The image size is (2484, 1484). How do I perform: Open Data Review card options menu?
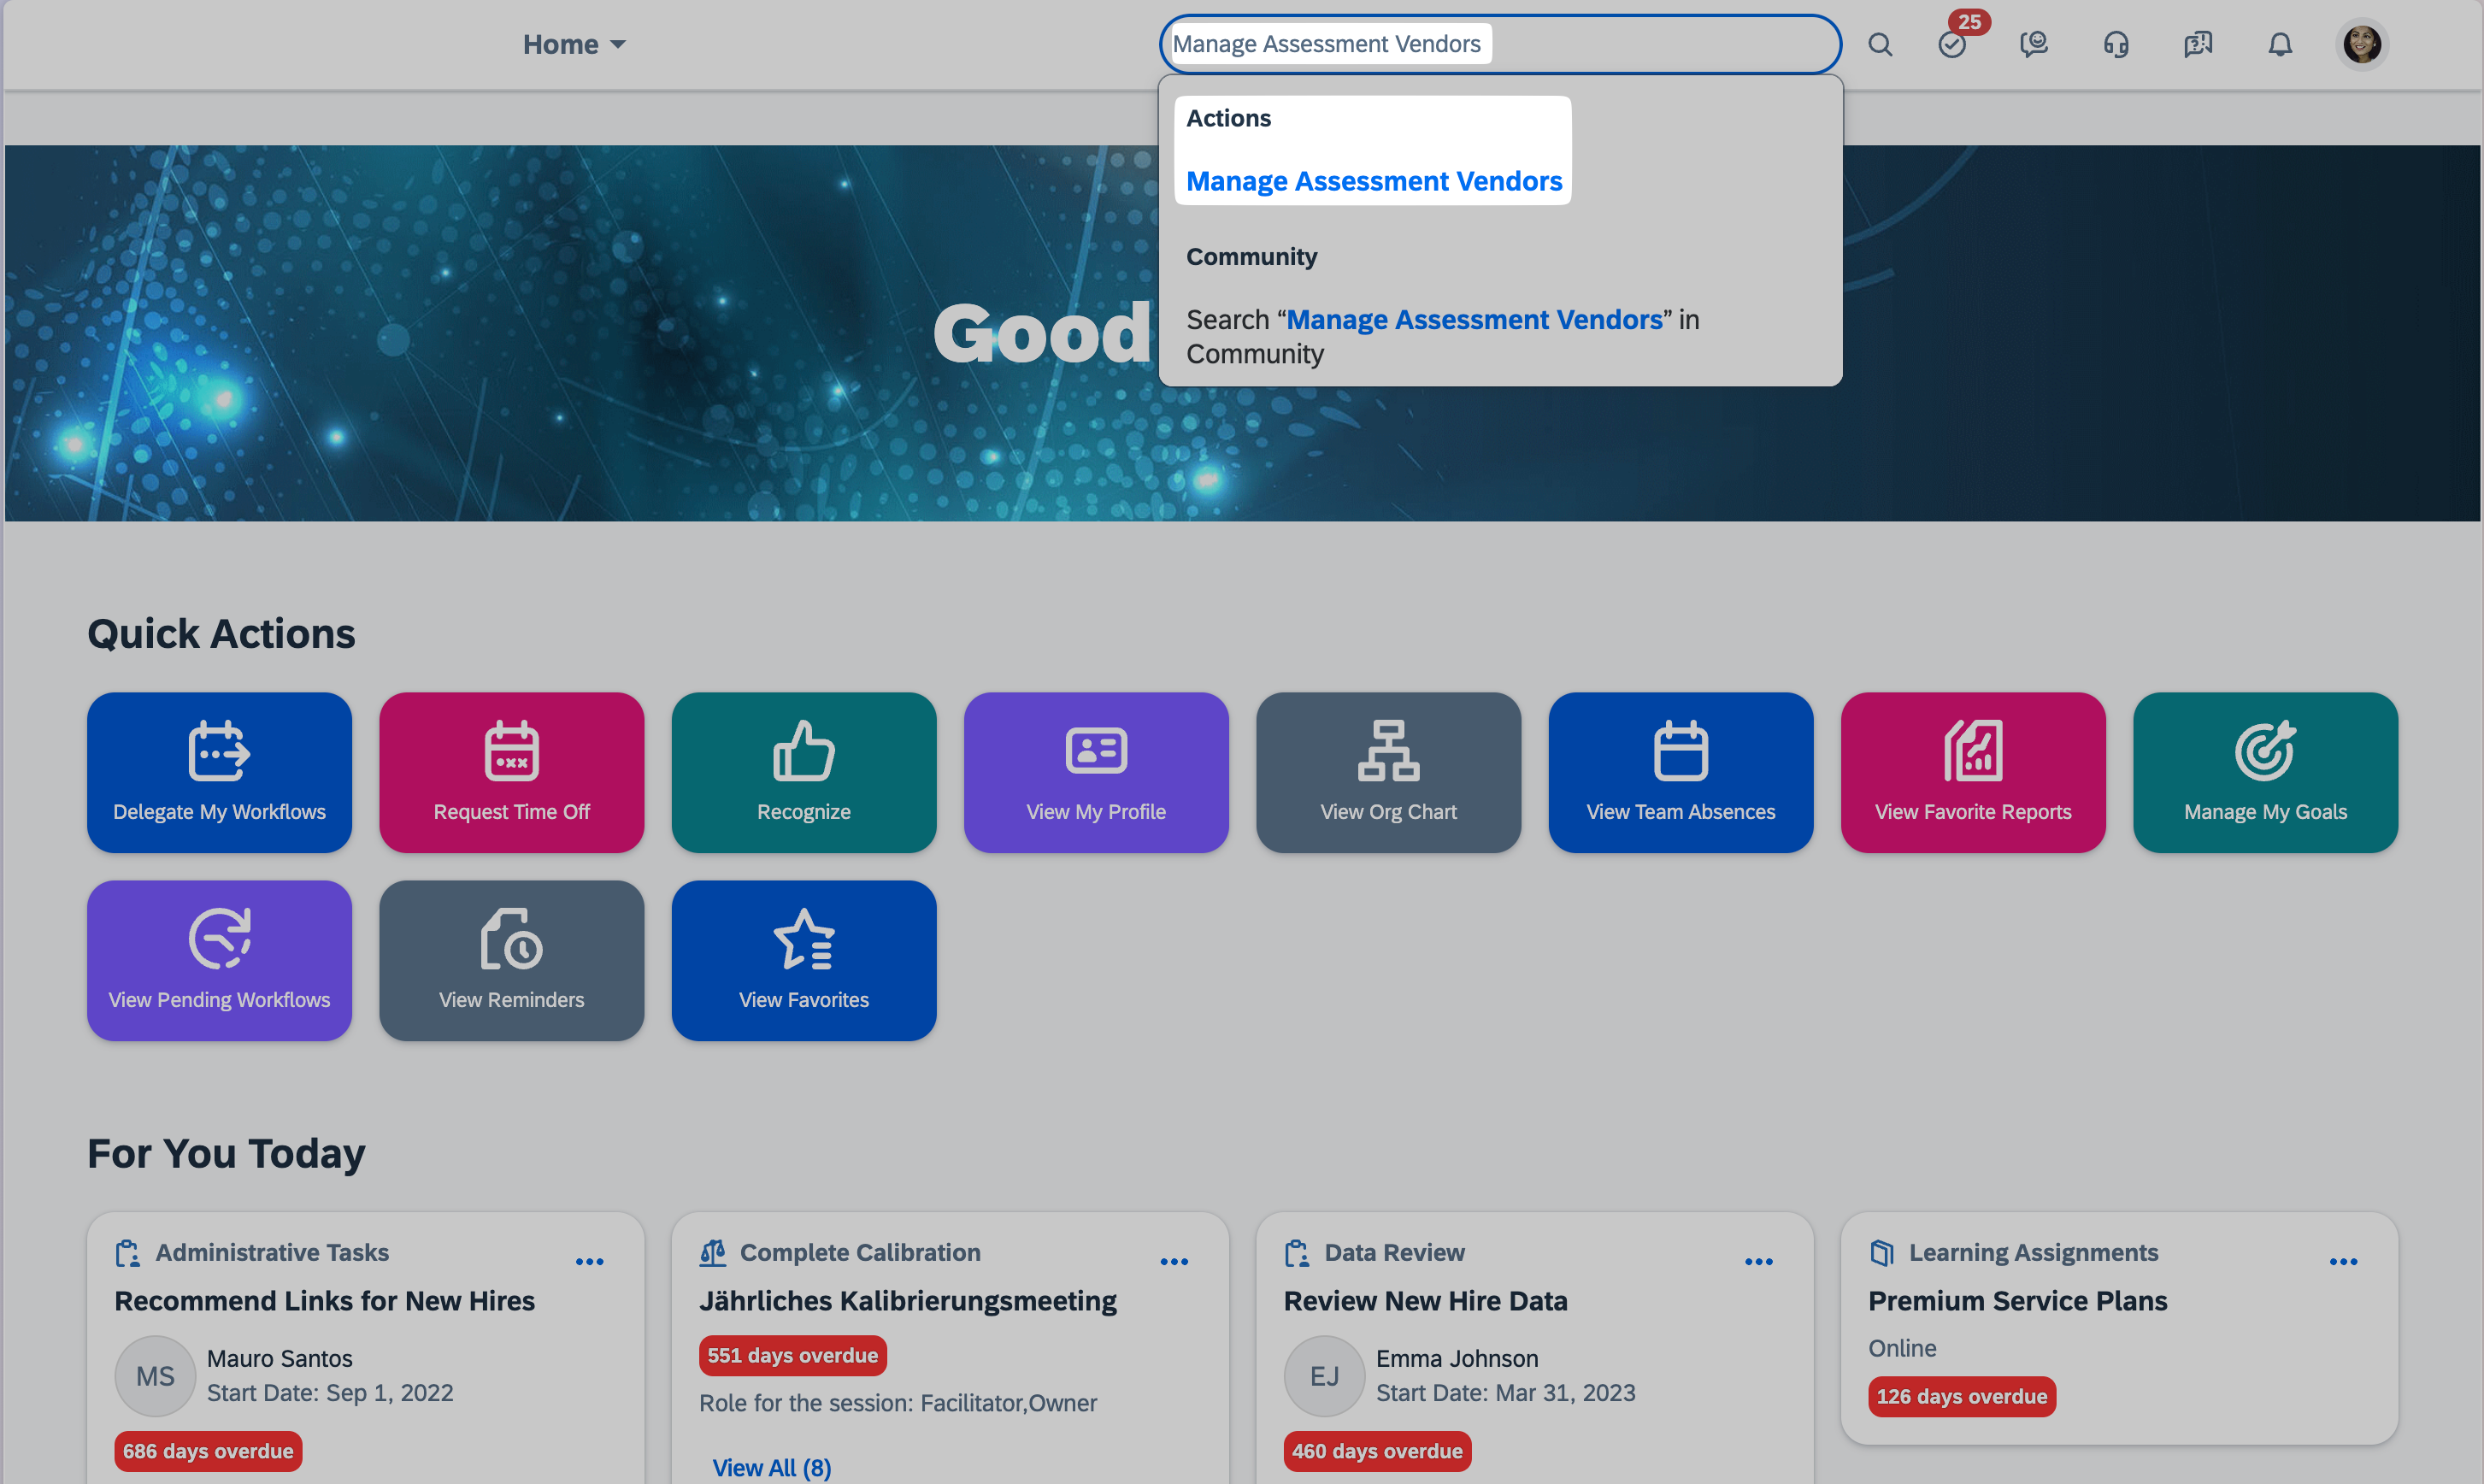[1759, 1261]
